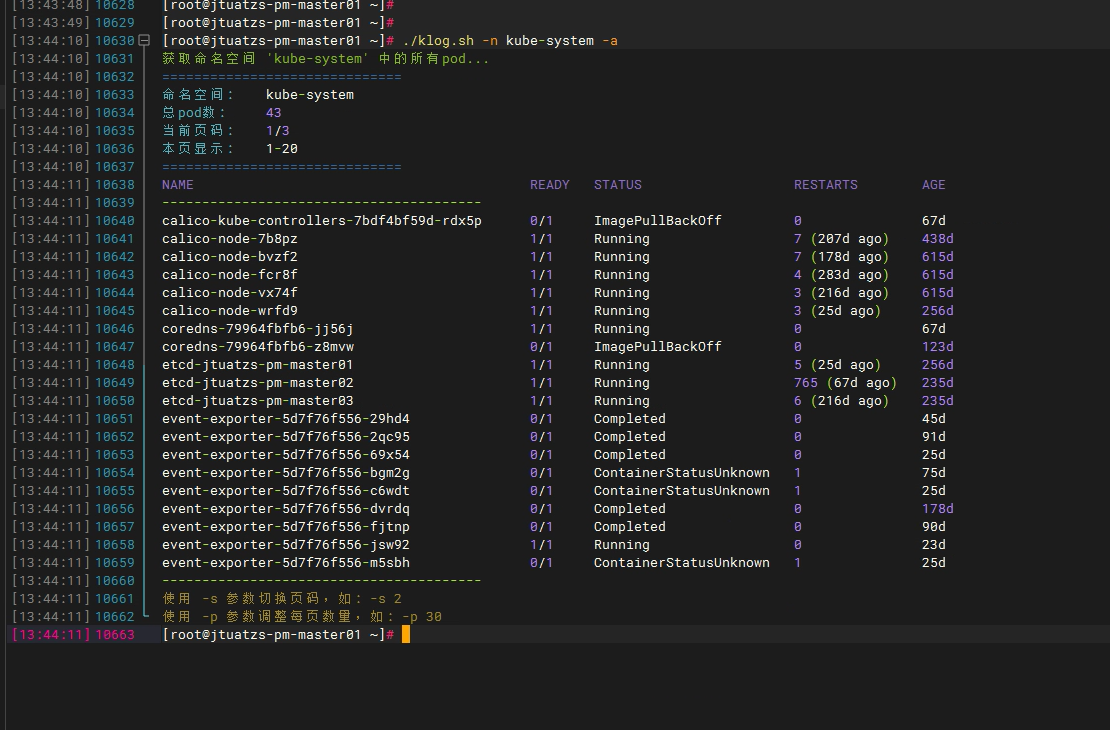Click the '-p 30' page size hint line
The image size is (1110, 730).
pyautogui.click(x=302, y=617)
